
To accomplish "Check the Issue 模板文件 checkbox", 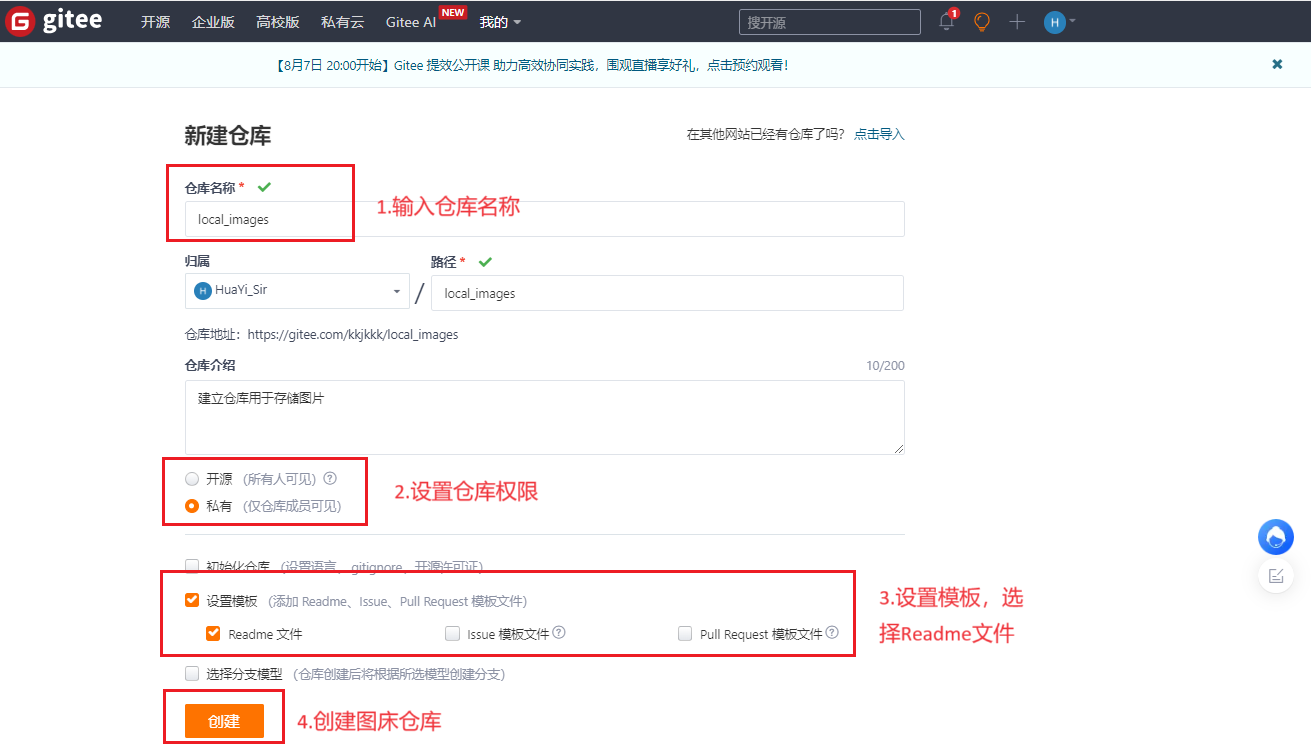I will 452,634.
